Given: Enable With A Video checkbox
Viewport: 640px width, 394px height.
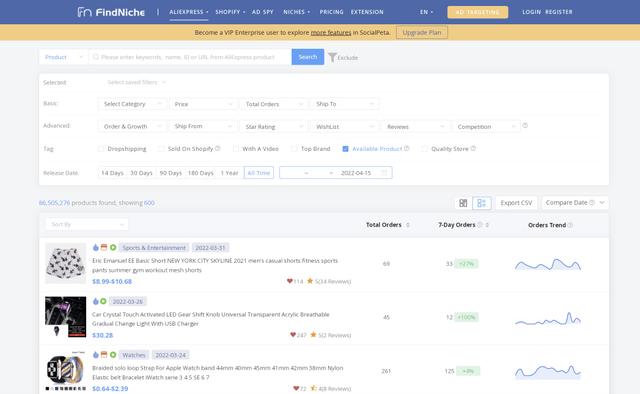Looking at the screenshot, I should coord(236,149).
